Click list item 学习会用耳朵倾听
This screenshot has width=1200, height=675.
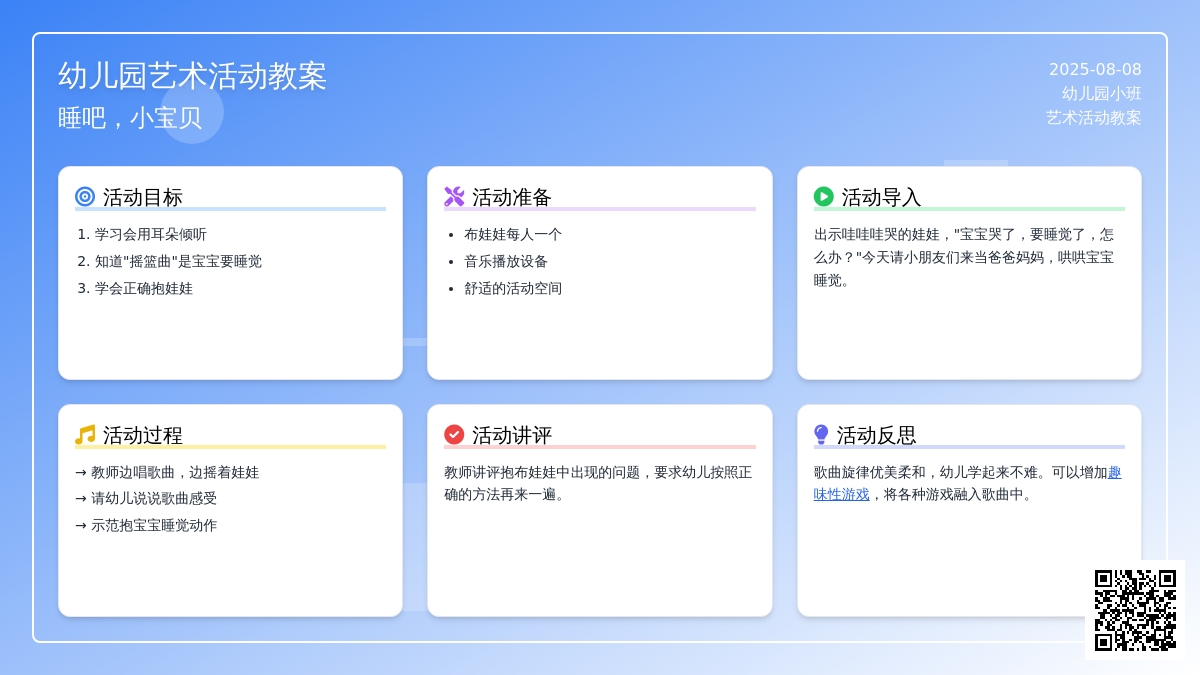(x=151, y=235)
